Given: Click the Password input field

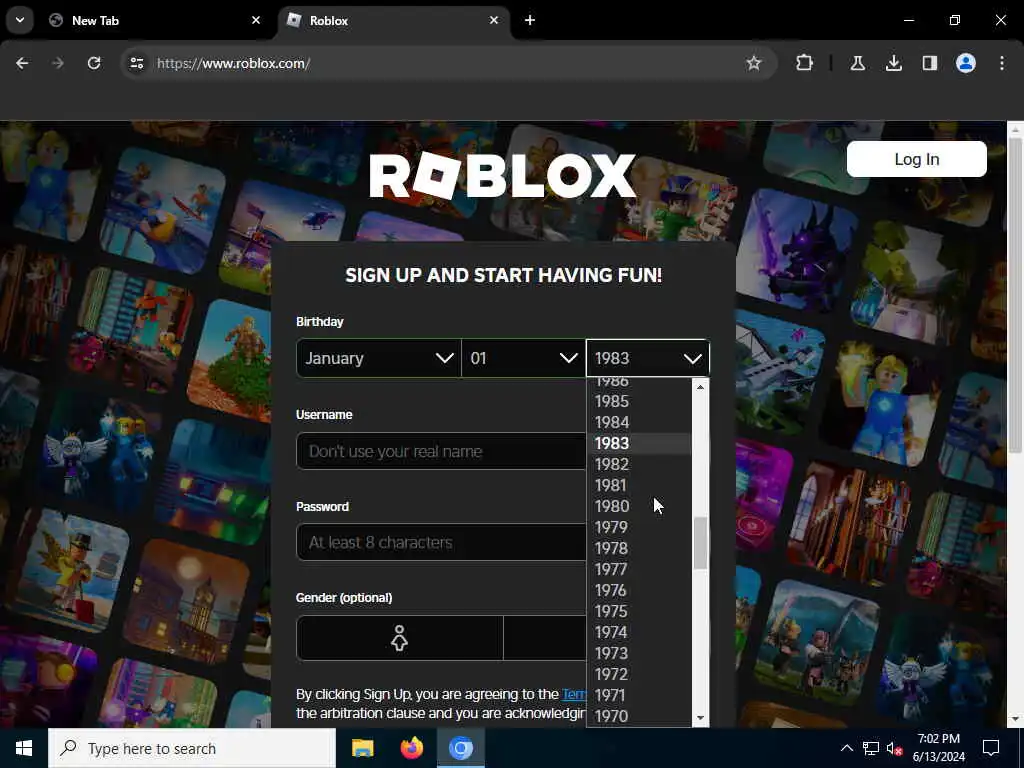Looking at the screenshot, I should [441, 542].
